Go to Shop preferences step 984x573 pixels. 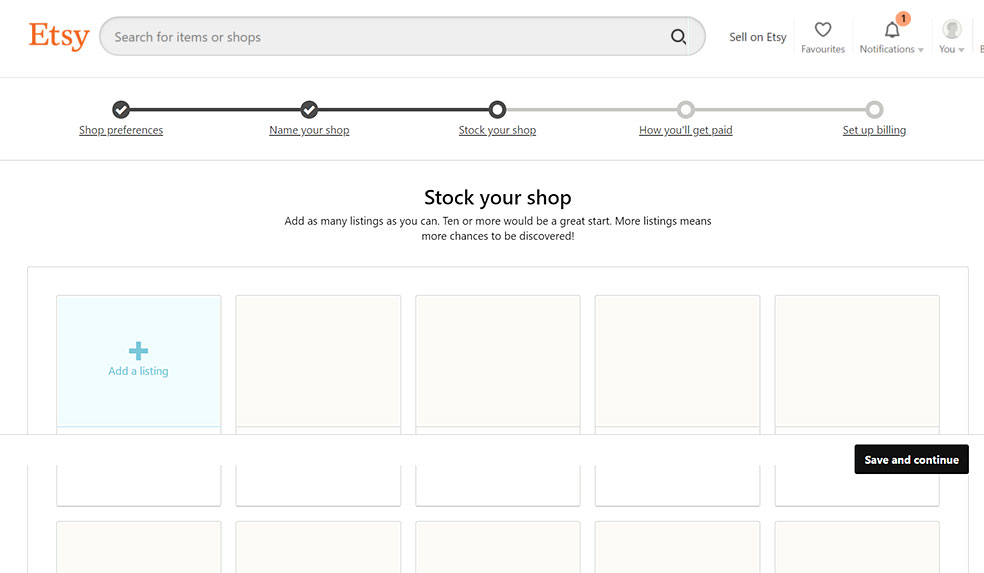pyautogui.click(x=121, y=130)
